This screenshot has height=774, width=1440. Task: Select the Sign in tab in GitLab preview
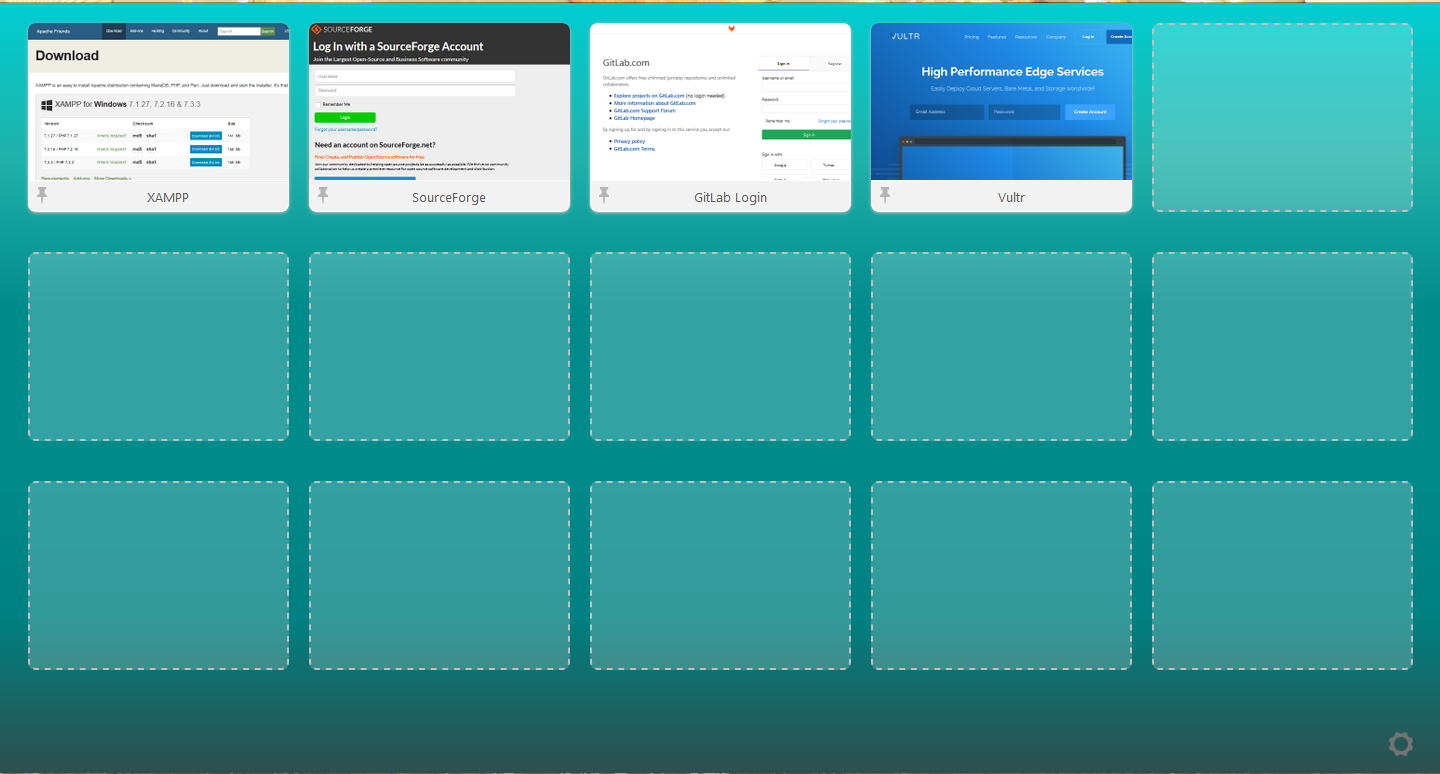click(783, 64)
